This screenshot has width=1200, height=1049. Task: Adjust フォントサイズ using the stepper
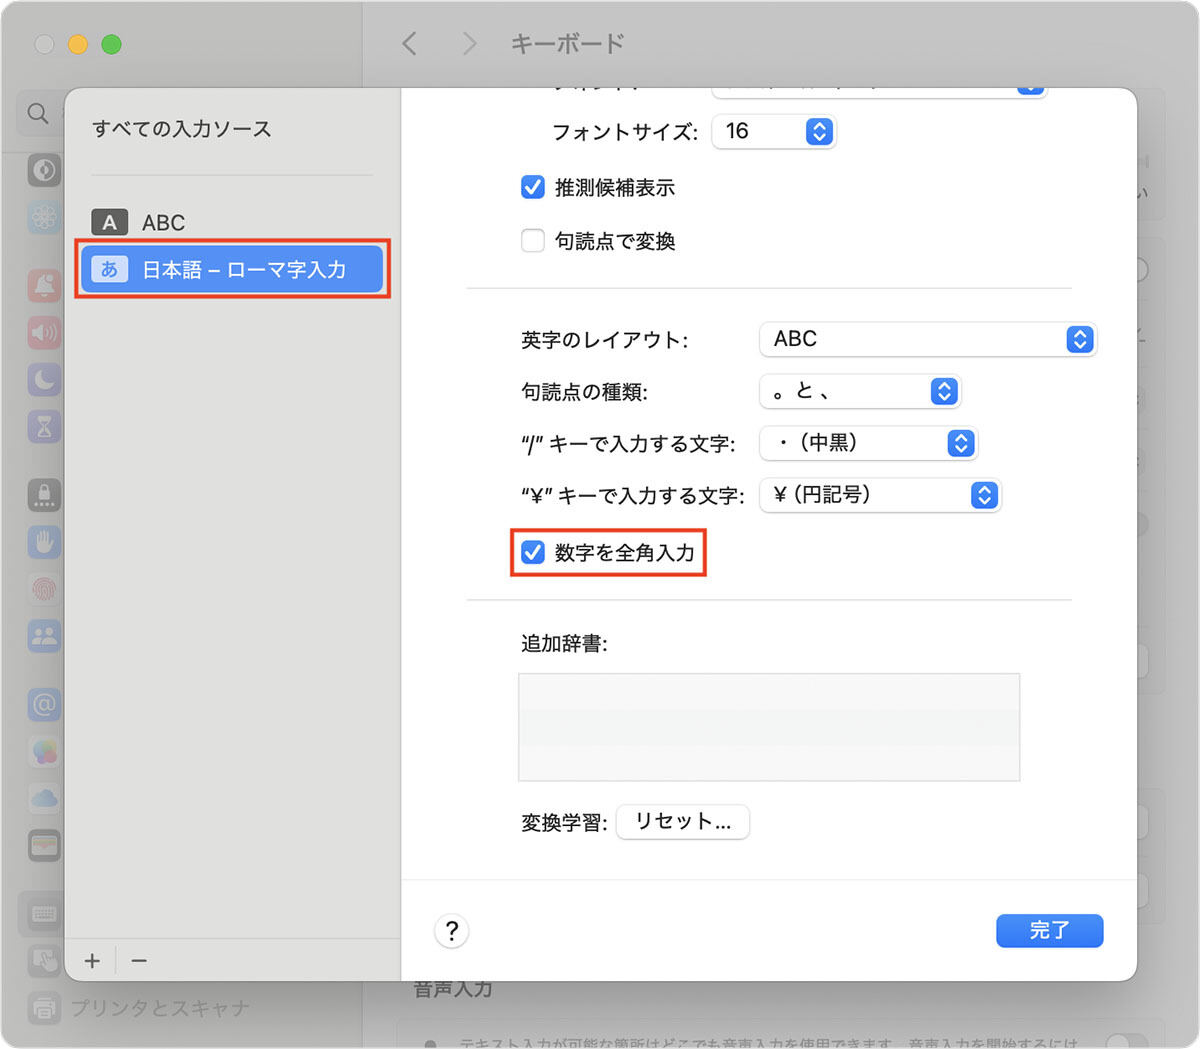pyautogui.click(x=819, y=131)
